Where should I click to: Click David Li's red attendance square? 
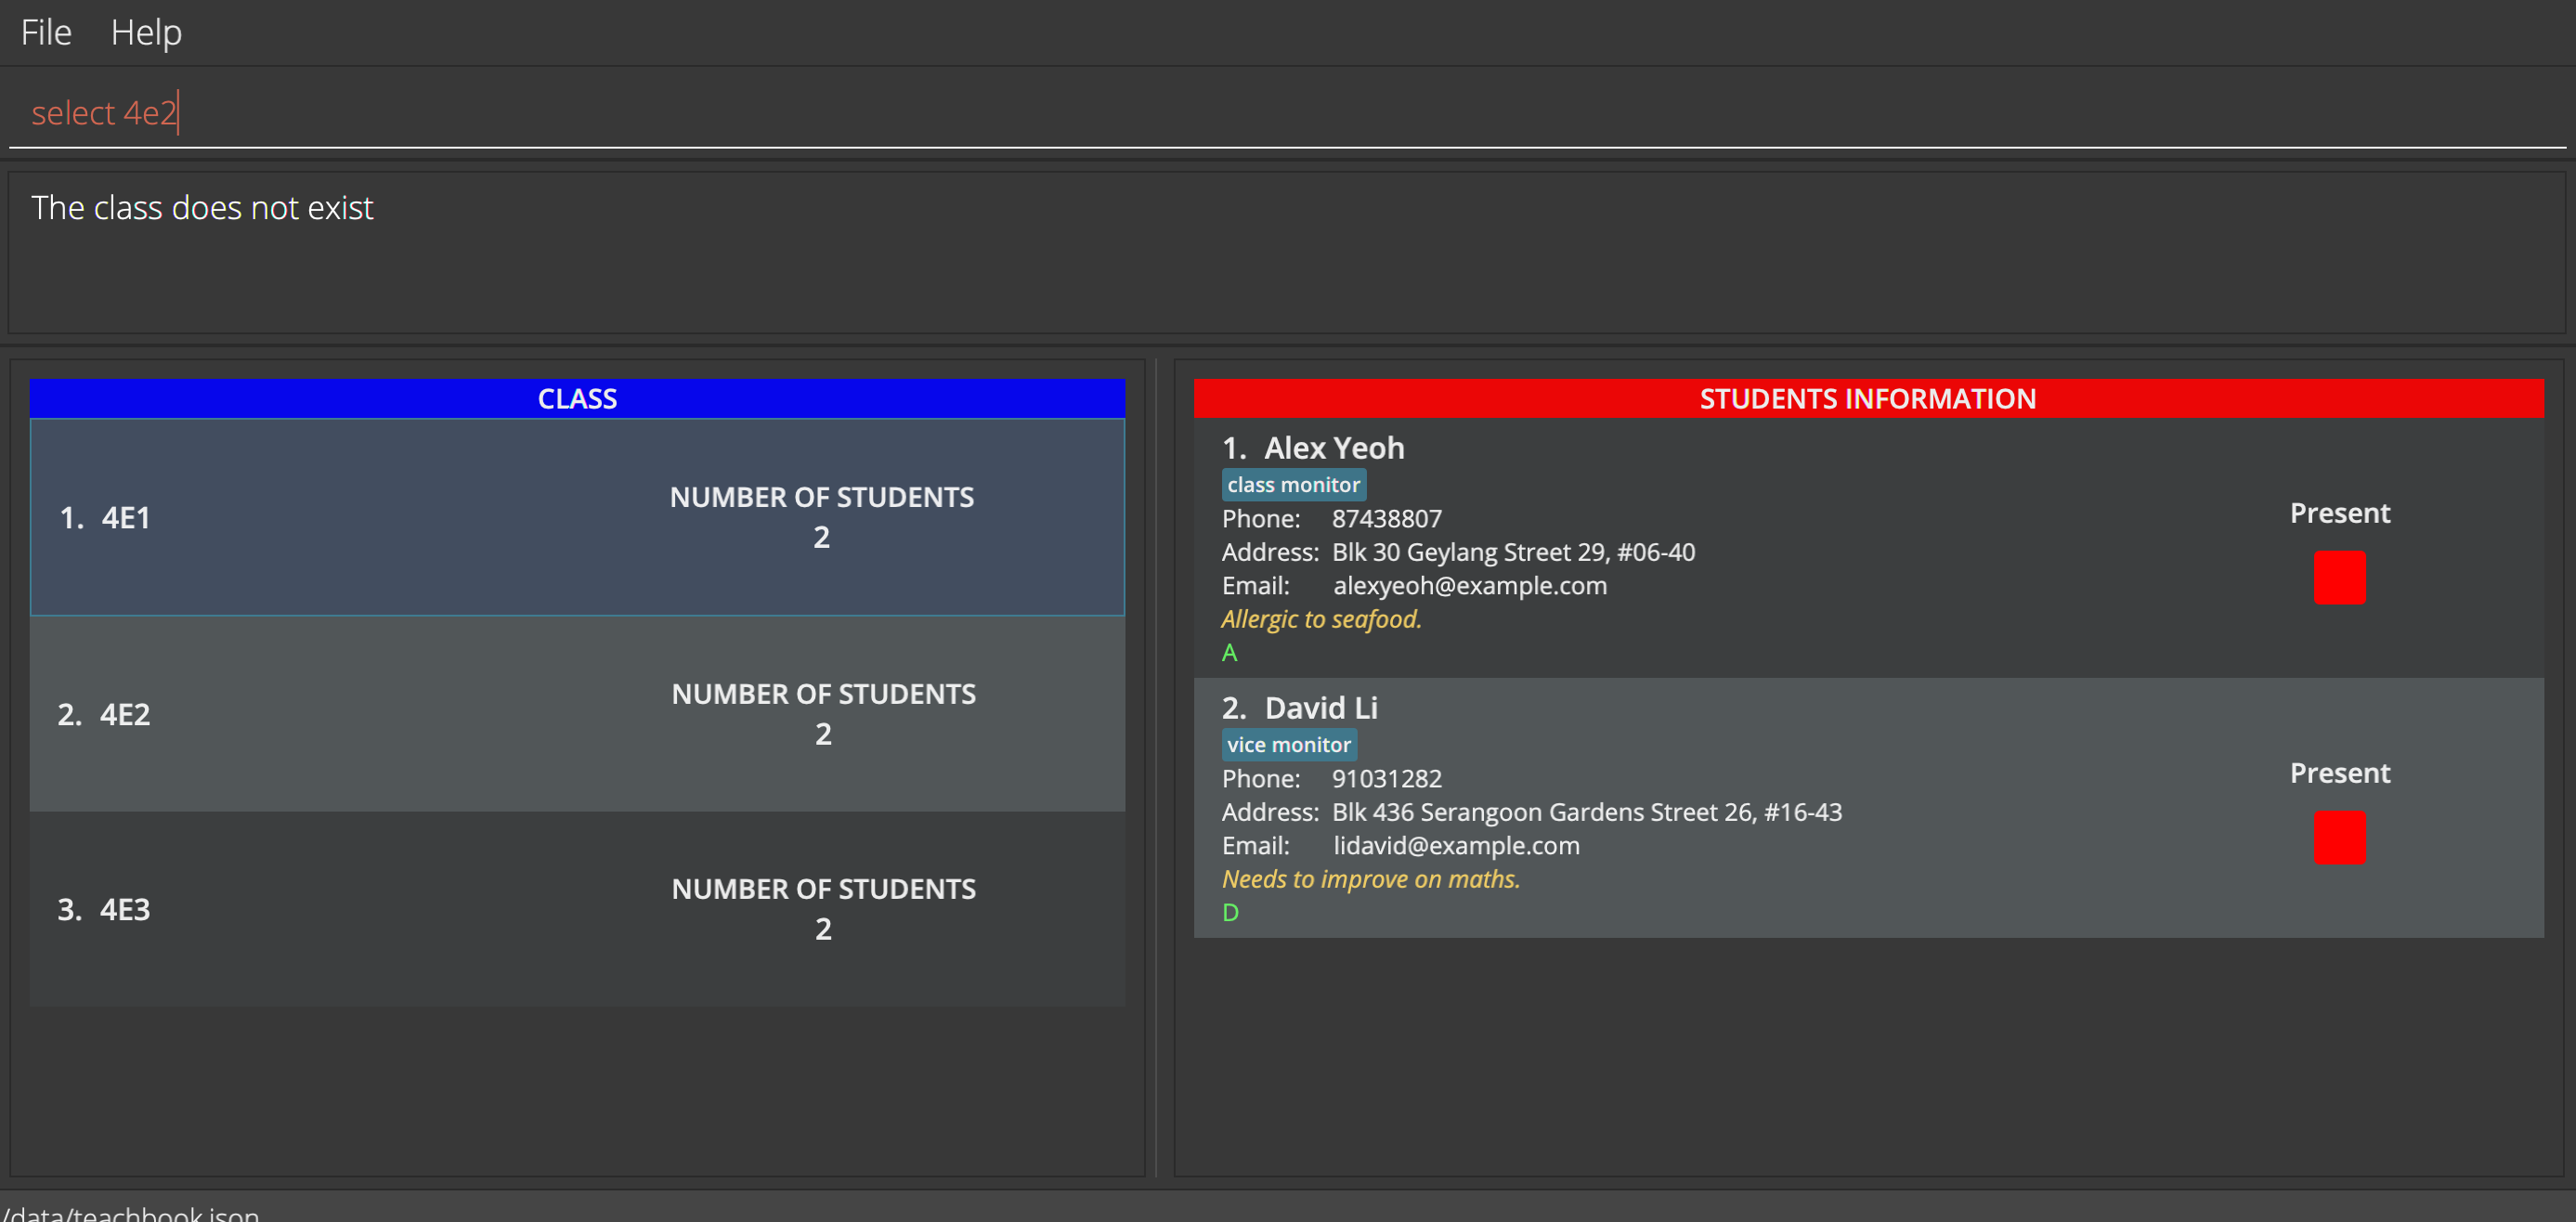pos(2338,838)
